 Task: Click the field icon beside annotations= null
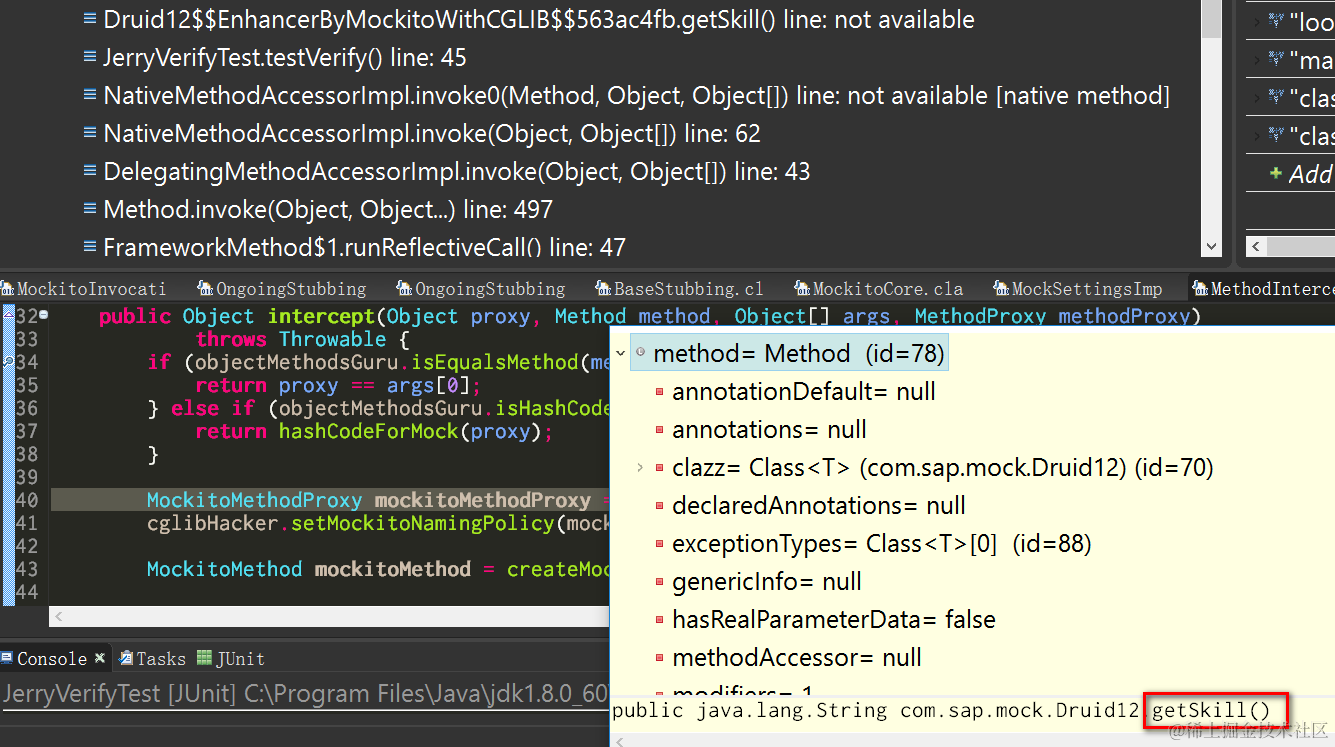click(659, 430)
